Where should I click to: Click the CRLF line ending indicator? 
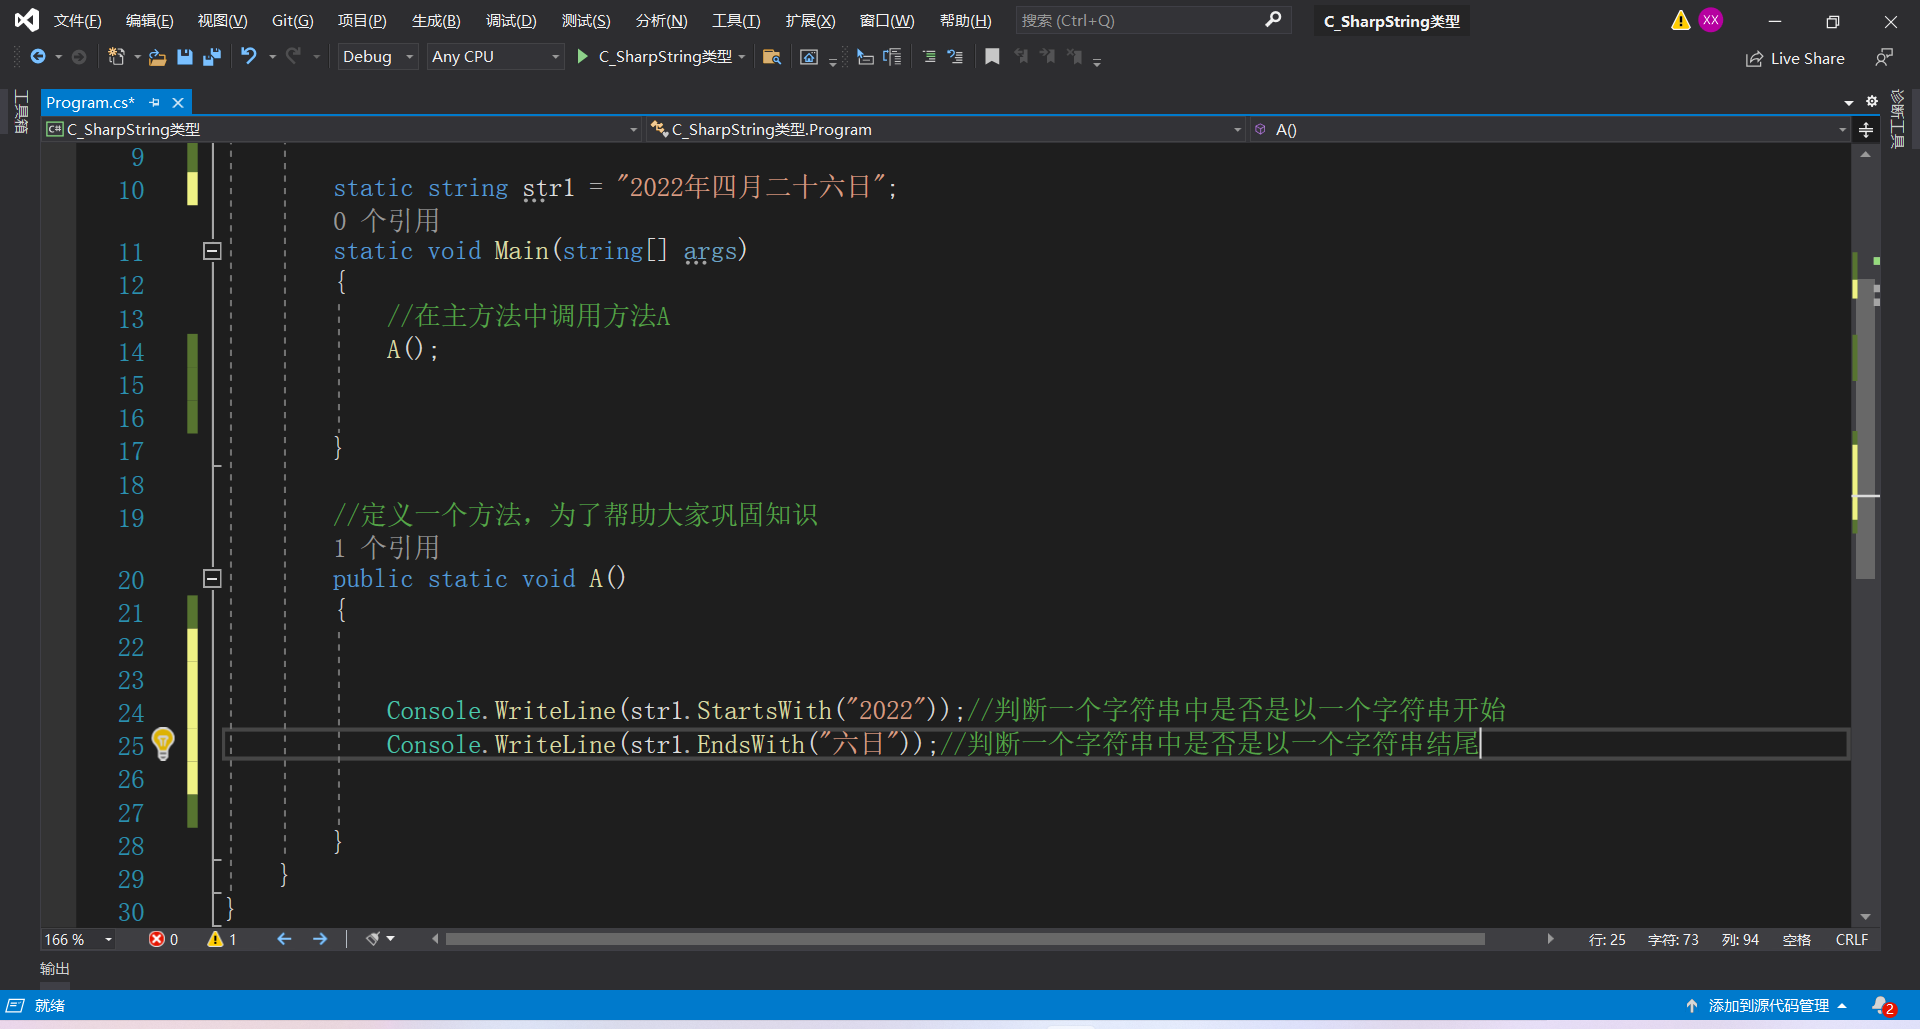[1851, 940]
